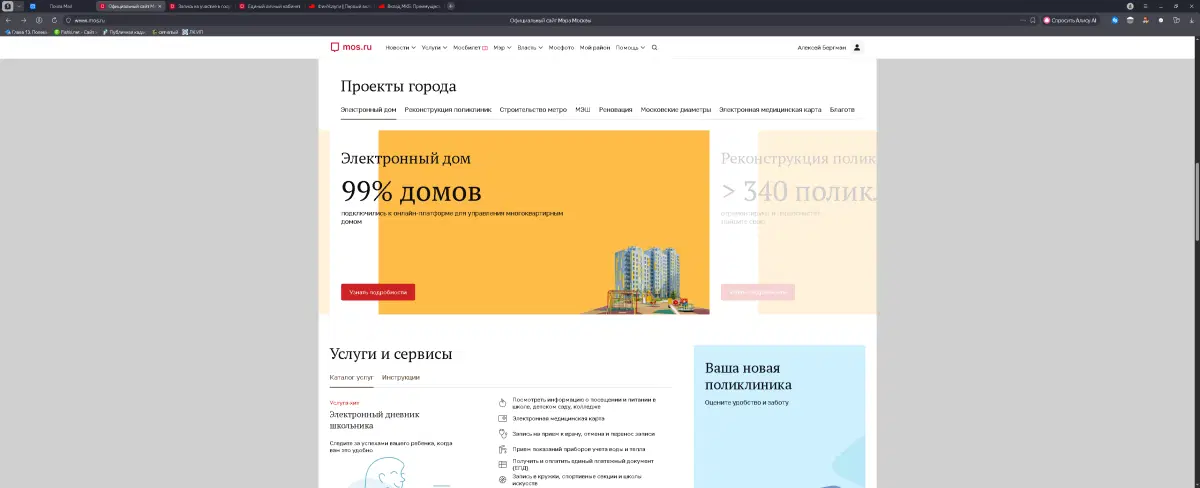This screenshot has height=488, width=1200.
Task: Click the red Узнать подробности button
Action: (x=378, y=292)
